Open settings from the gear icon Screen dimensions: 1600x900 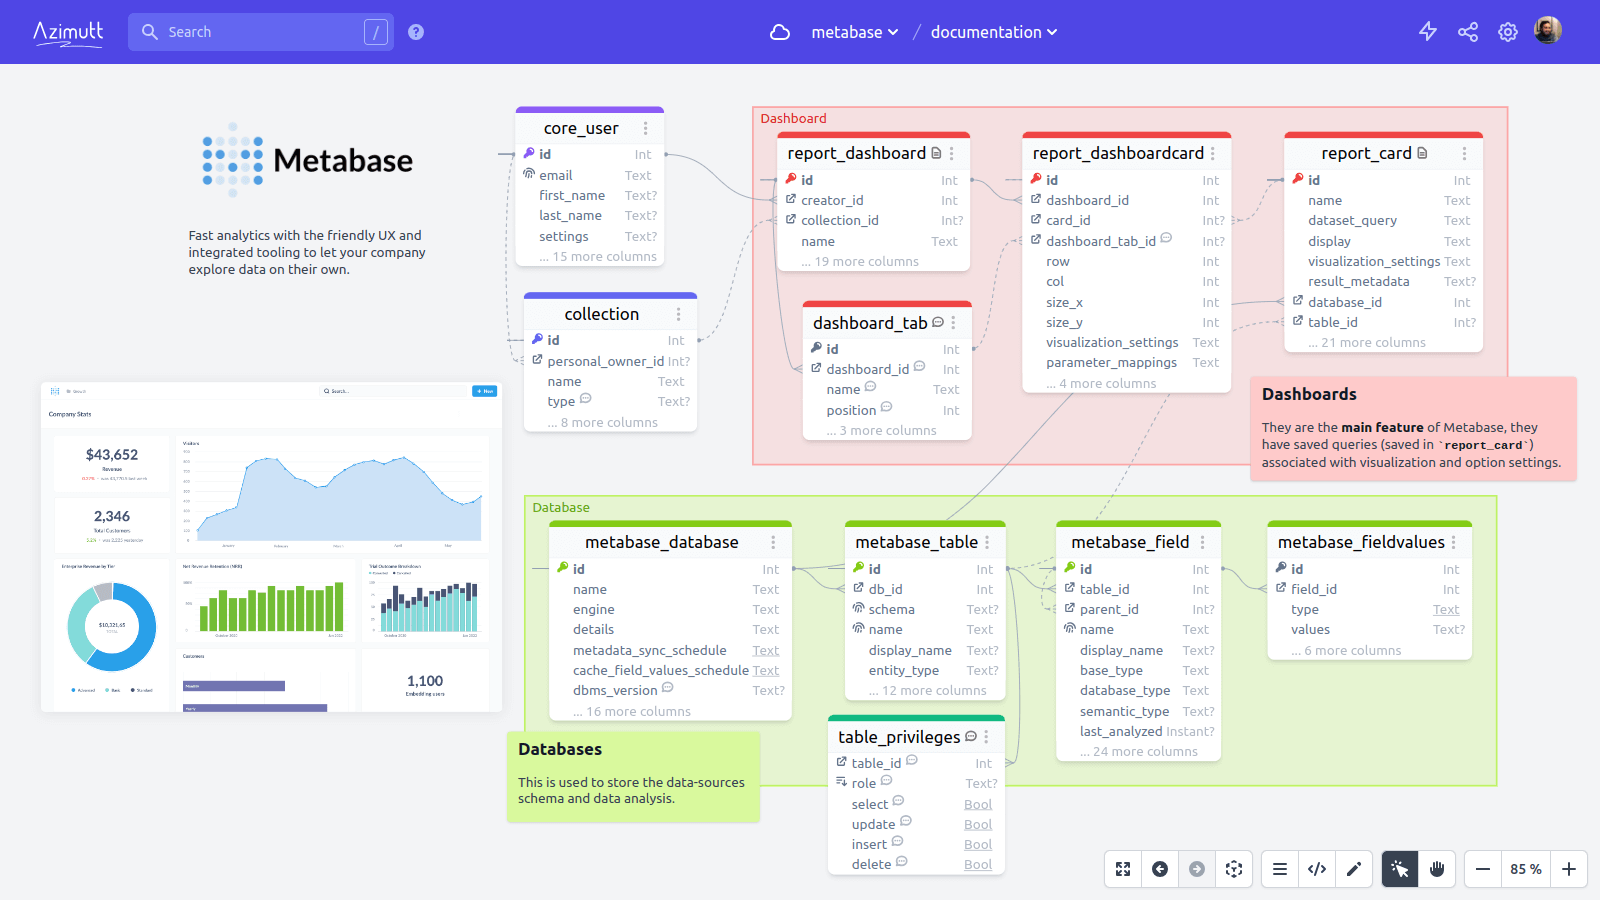click(x=1507, y=31)
